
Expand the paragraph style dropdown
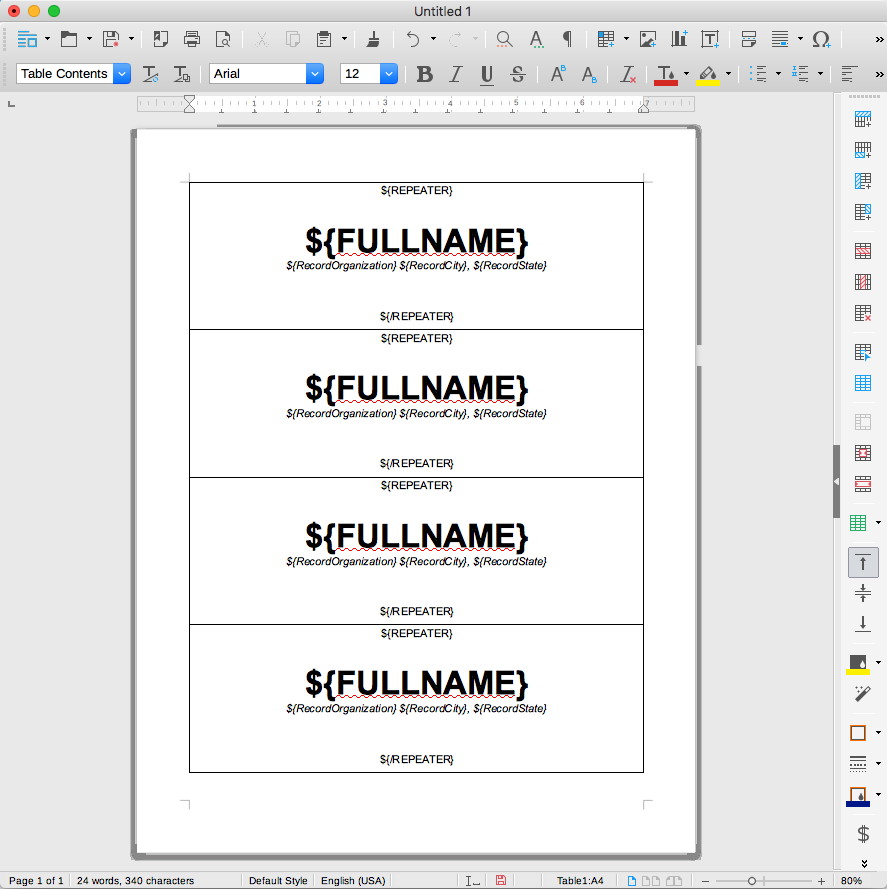click(x=122, y=74)
